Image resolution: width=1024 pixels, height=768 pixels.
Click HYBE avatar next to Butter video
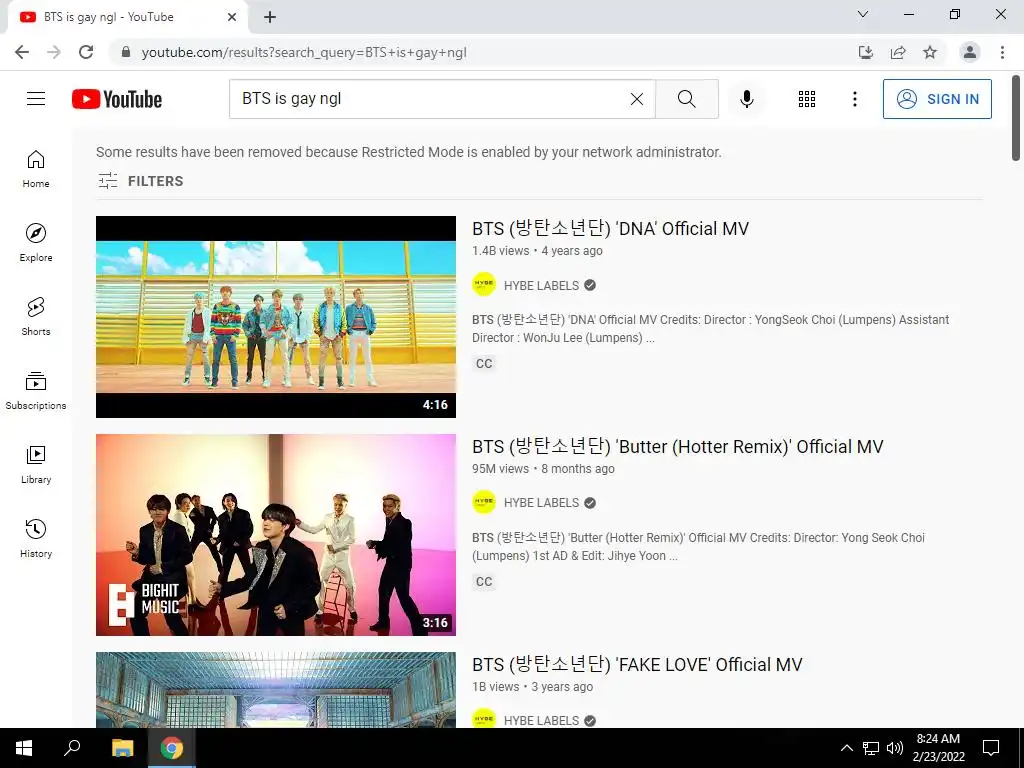coord(484,502)
